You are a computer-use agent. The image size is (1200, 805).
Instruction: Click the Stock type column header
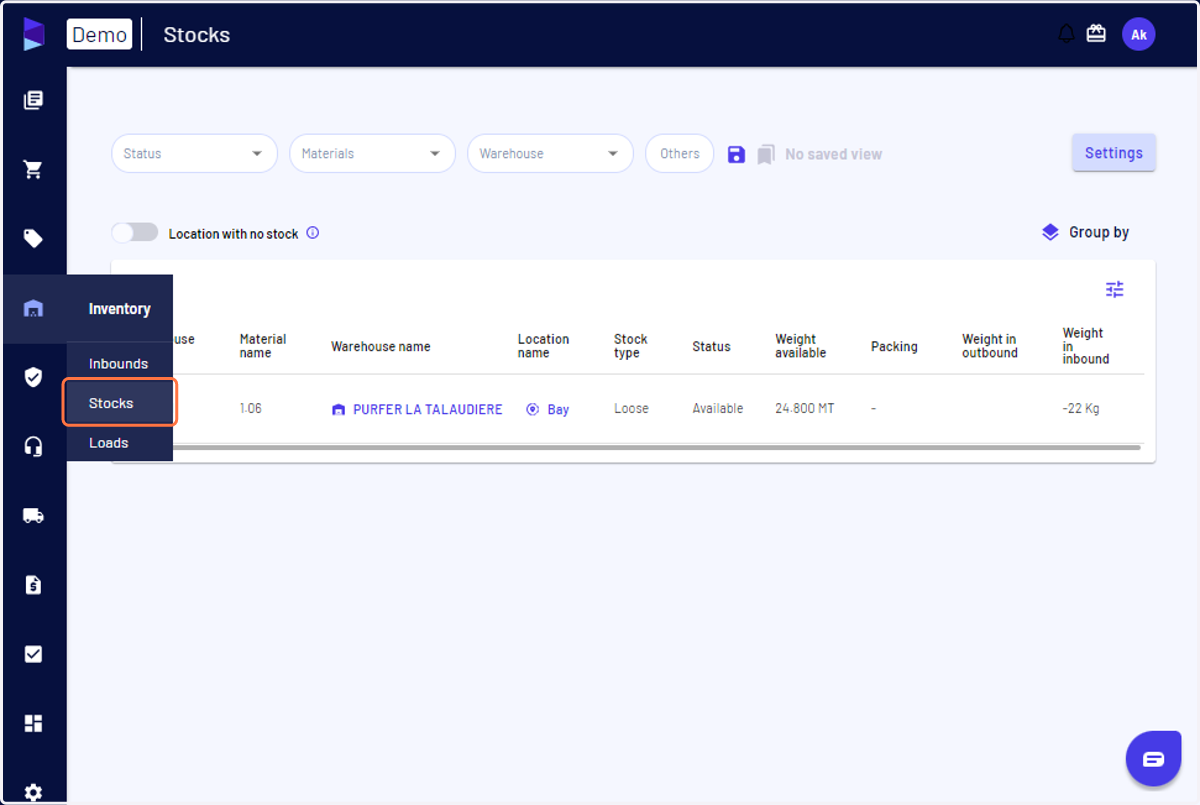coord(630,346)
